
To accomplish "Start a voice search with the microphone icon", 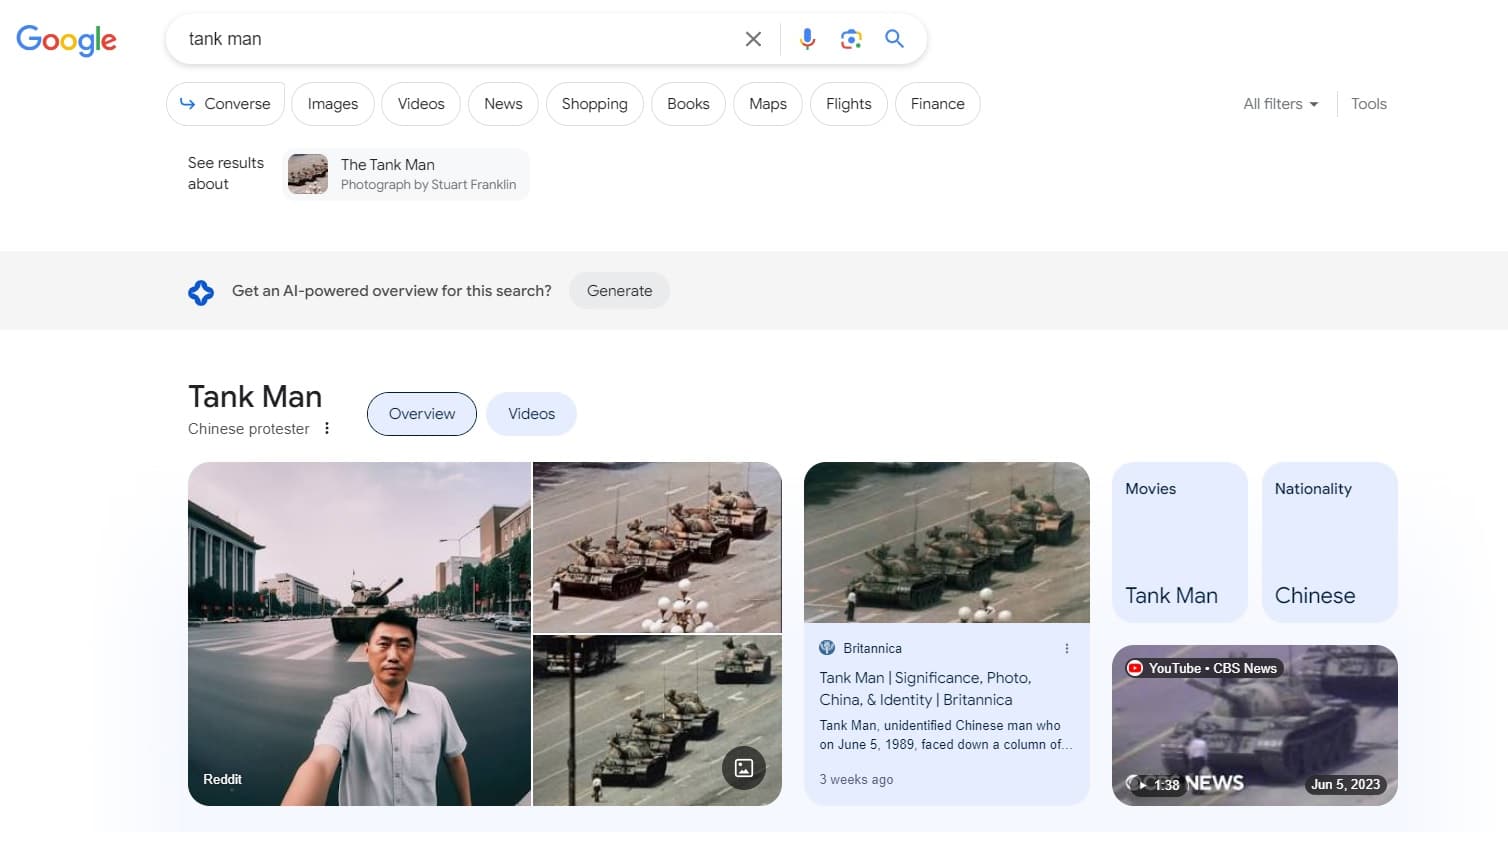I will pyautogui.click(x=807, y=39).
